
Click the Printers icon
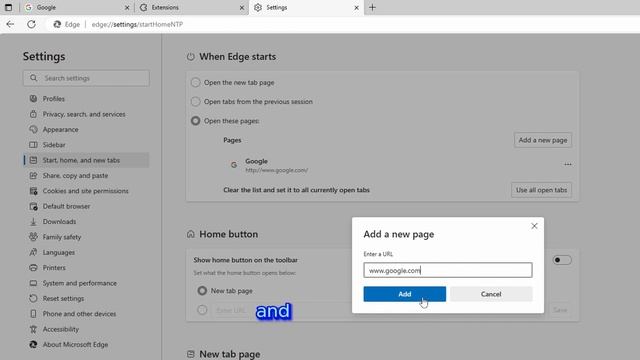tap(33, 268)
